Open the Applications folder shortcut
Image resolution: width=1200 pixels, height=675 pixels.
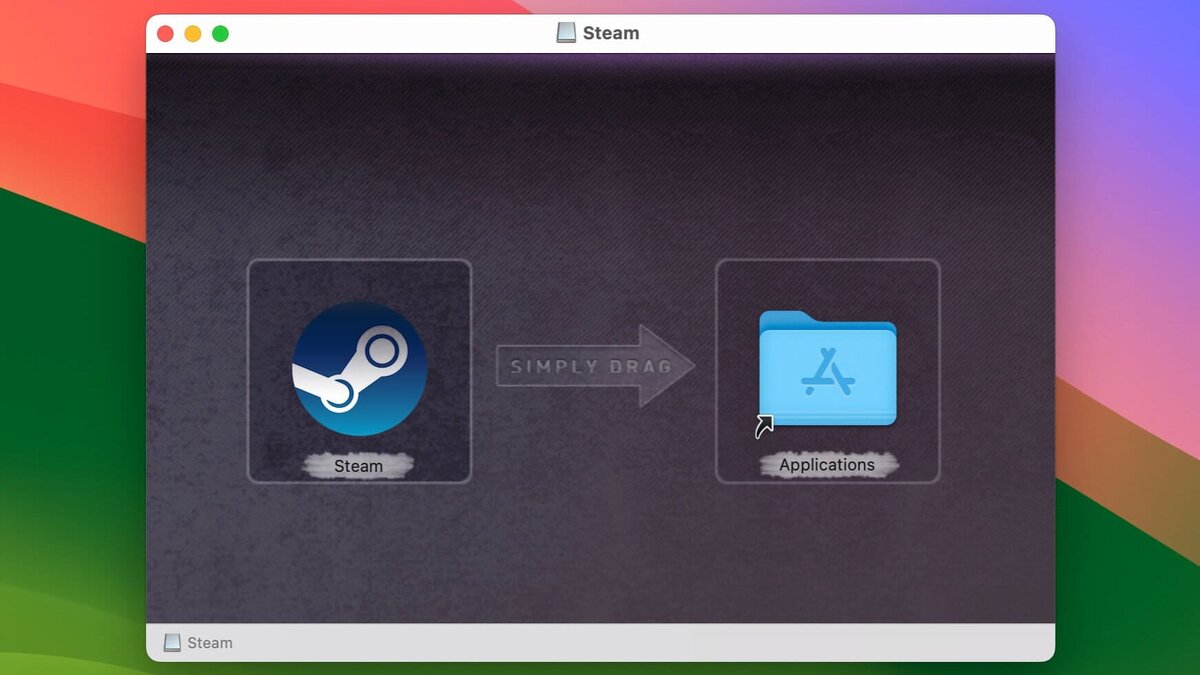827,369
